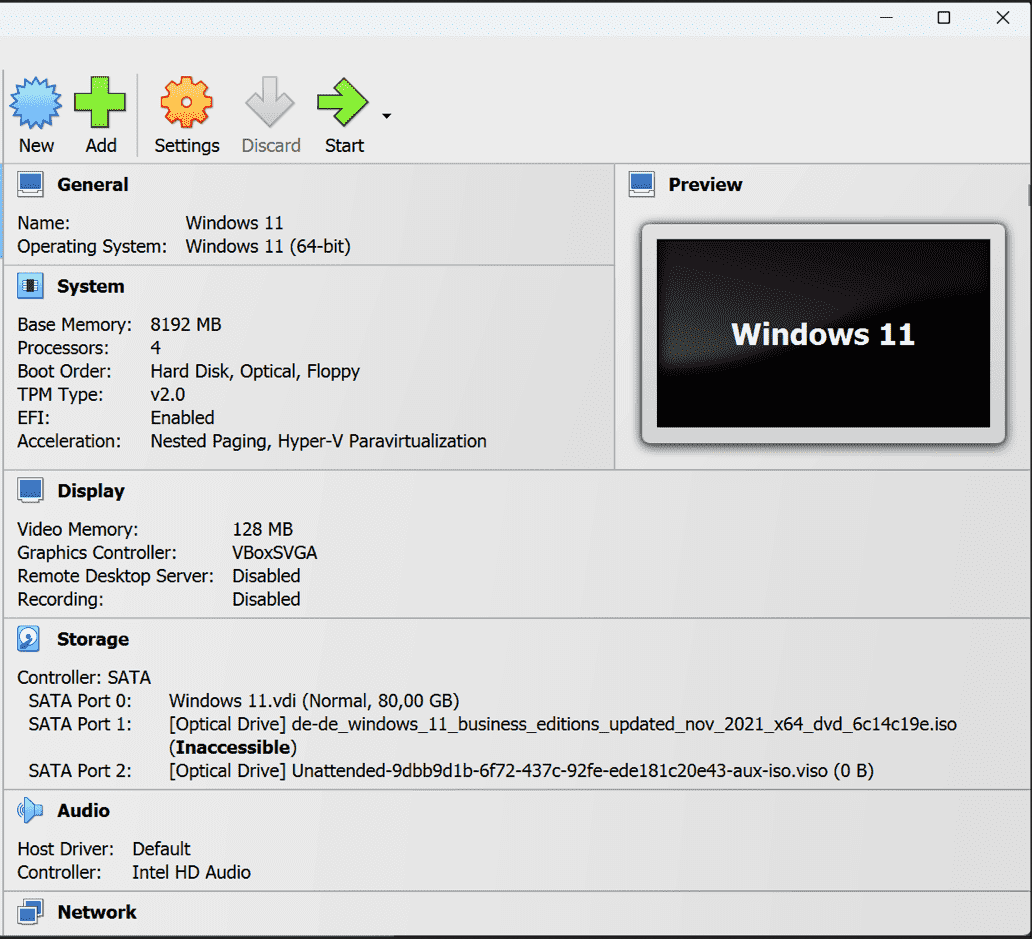The image size is (1032, 939).
Task: Click the VM name value Windows 11
Action: coord(234,223)
